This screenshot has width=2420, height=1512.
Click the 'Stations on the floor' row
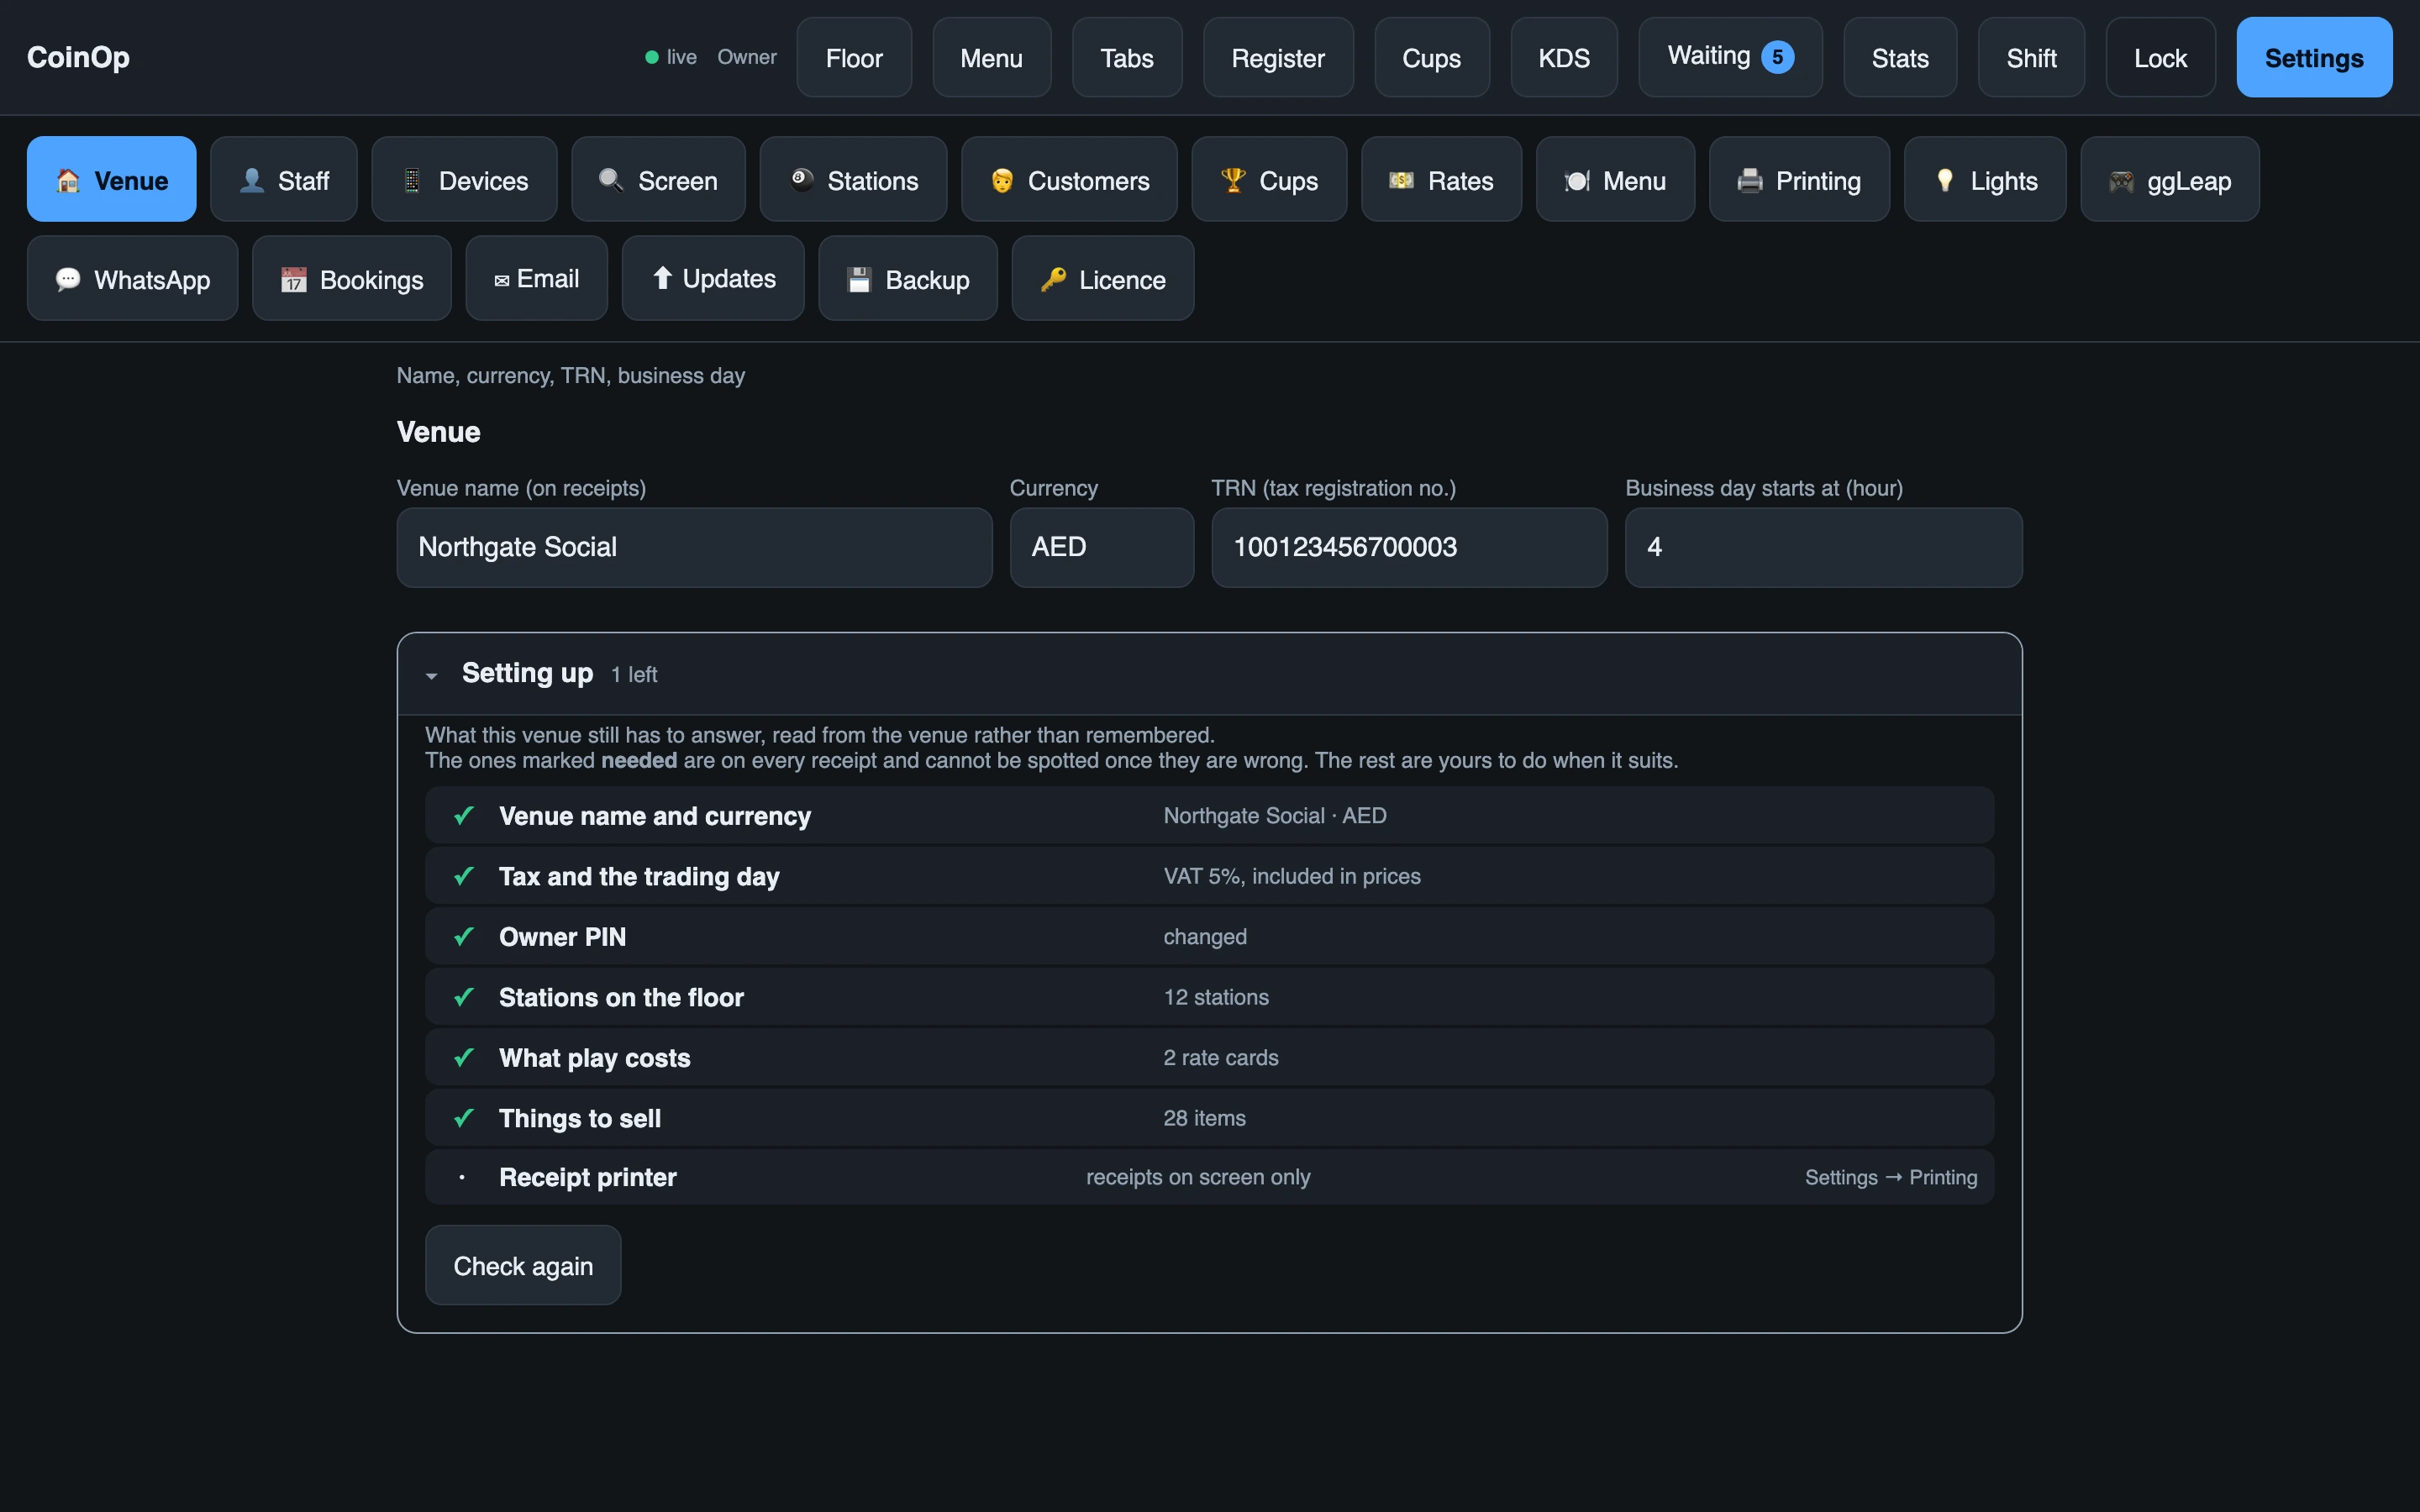click(1209, 997)
